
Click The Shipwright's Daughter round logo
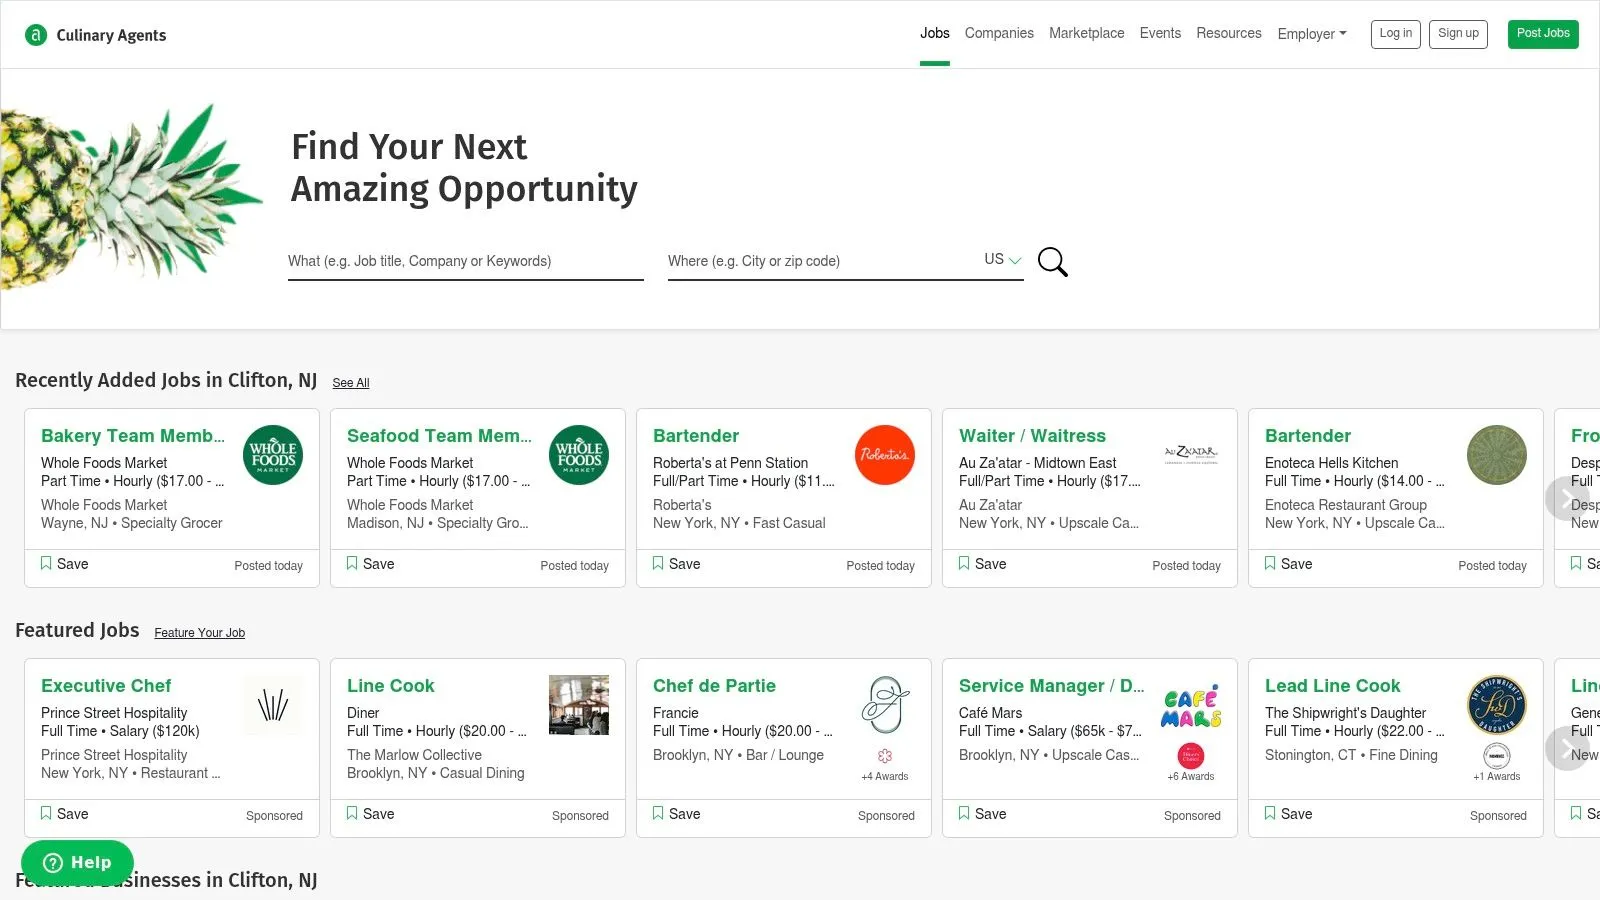click(x=1497, y=705)
